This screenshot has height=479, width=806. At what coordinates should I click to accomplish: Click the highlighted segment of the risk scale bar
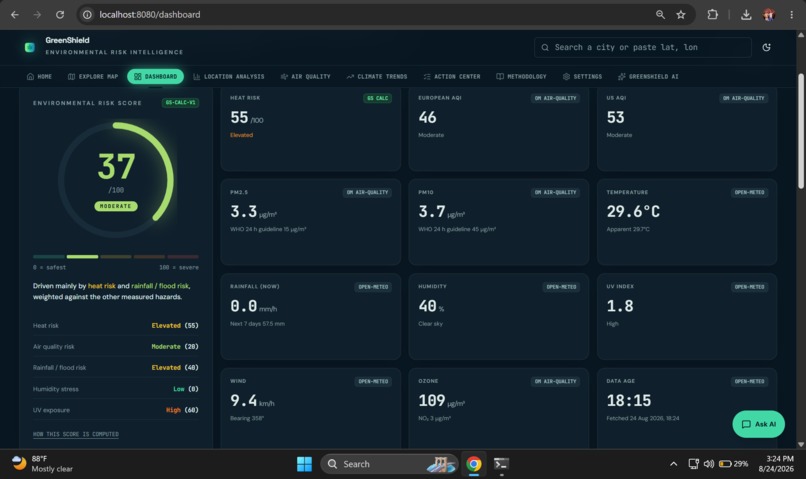coord(82,256)
